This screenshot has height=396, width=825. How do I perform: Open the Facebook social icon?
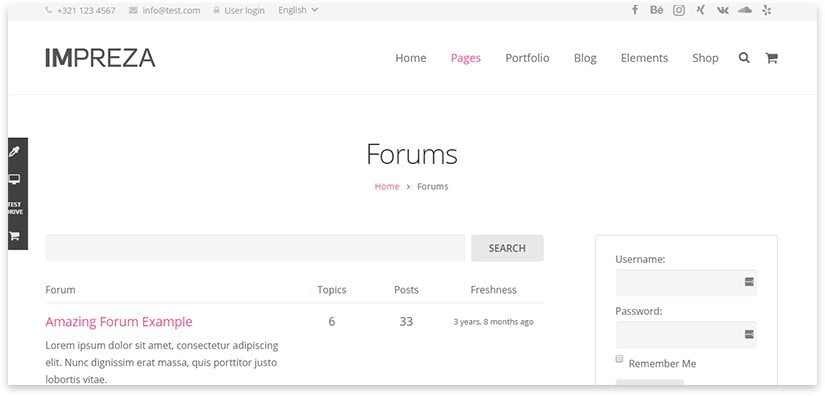635,10
